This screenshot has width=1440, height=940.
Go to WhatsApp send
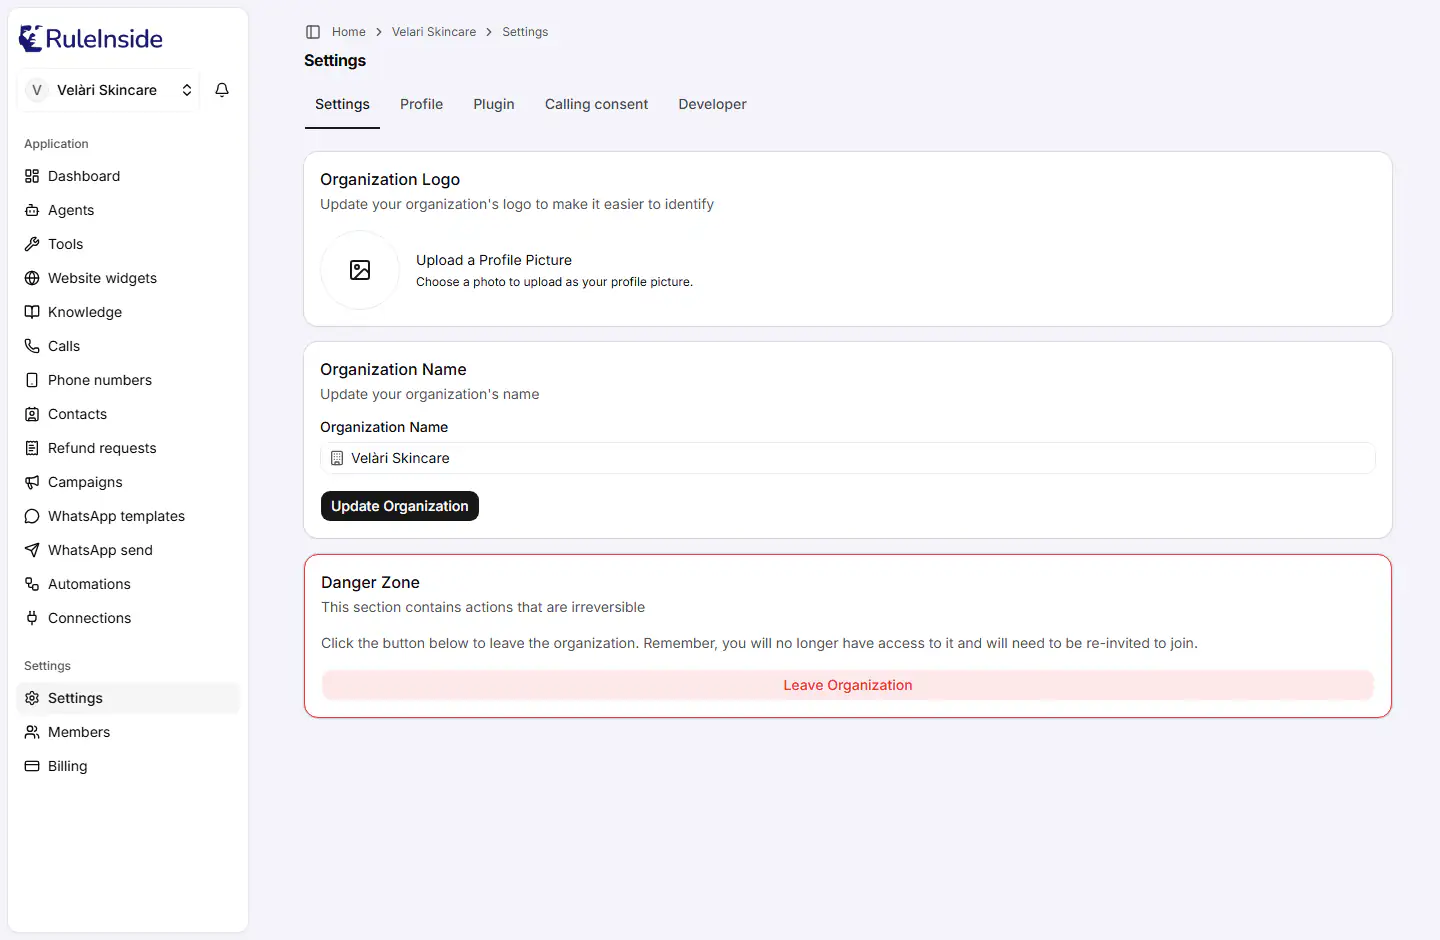[x=128, y=550]
